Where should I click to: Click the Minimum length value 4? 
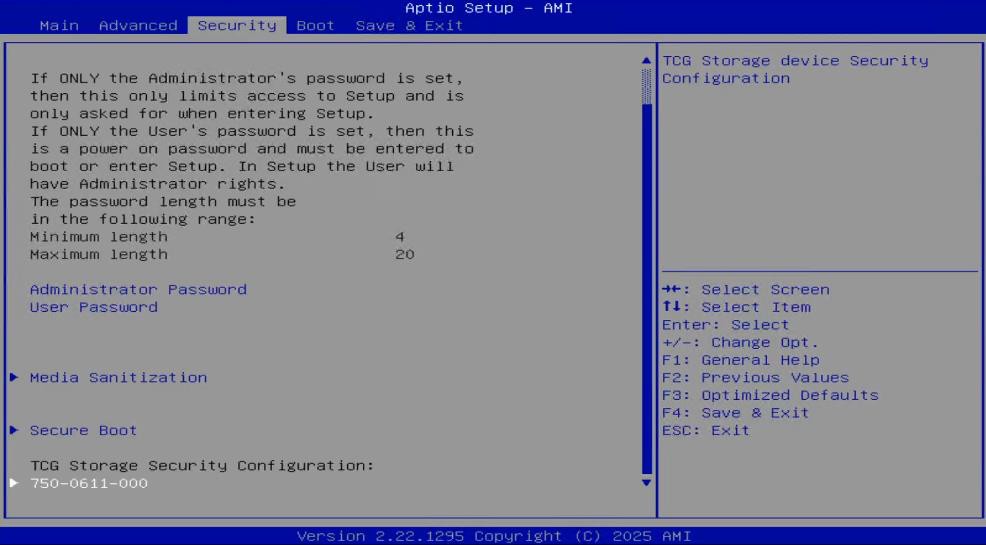point(399,237)
